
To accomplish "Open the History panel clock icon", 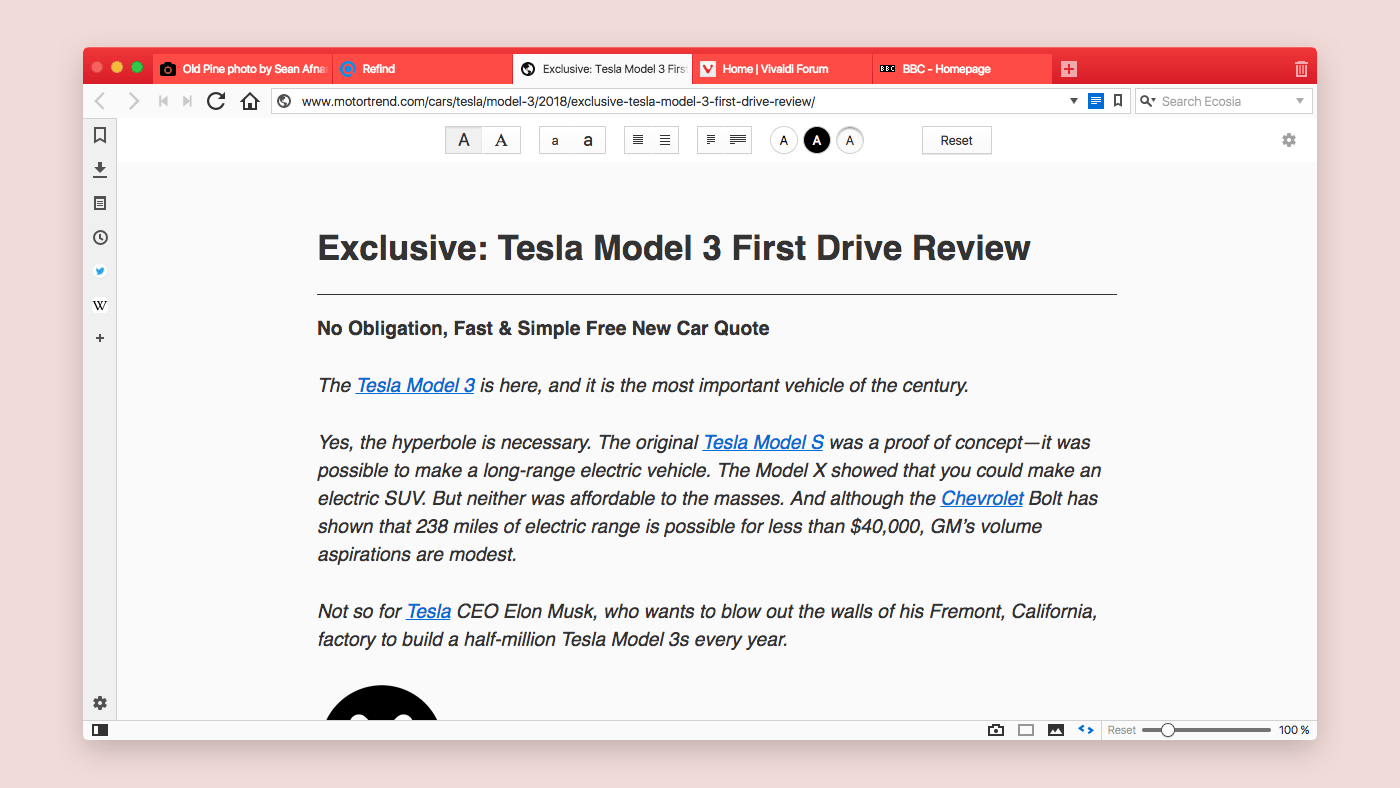I will coord(100,238).
